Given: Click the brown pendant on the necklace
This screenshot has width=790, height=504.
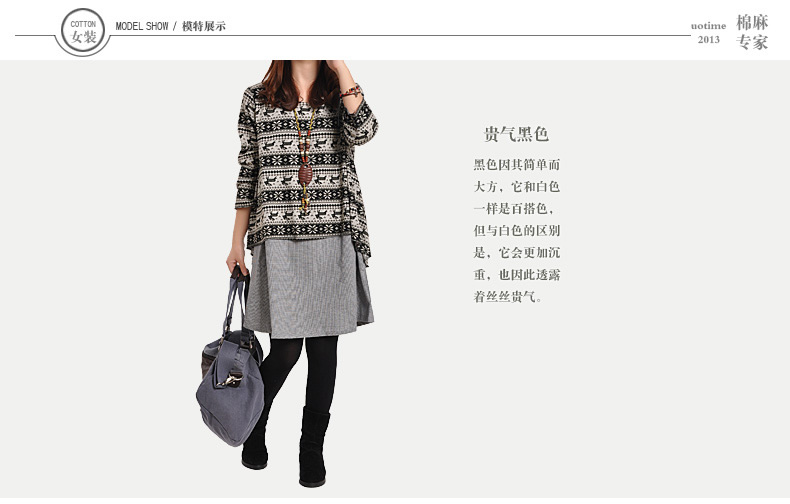Looking at the screenshot, I should click(305, 175).
